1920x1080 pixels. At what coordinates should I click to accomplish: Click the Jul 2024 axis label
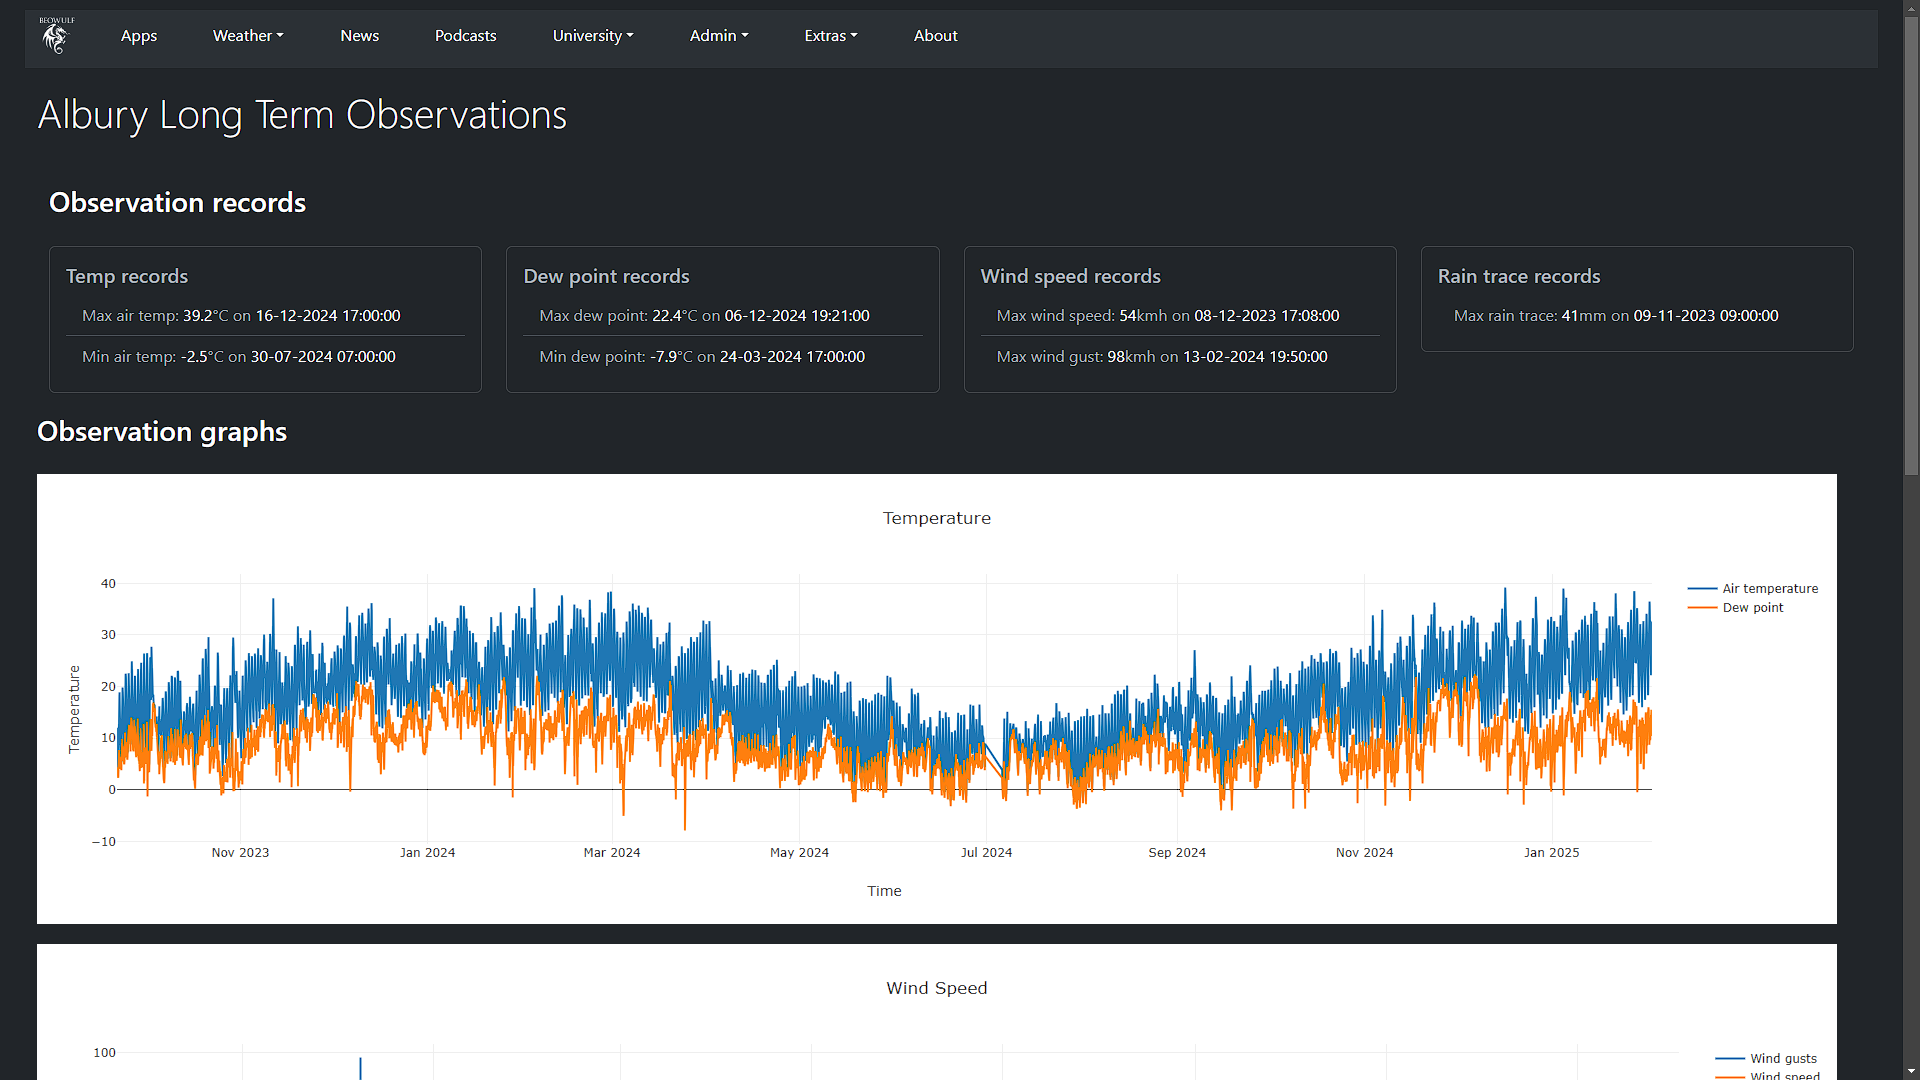click(x=986, y=853)
